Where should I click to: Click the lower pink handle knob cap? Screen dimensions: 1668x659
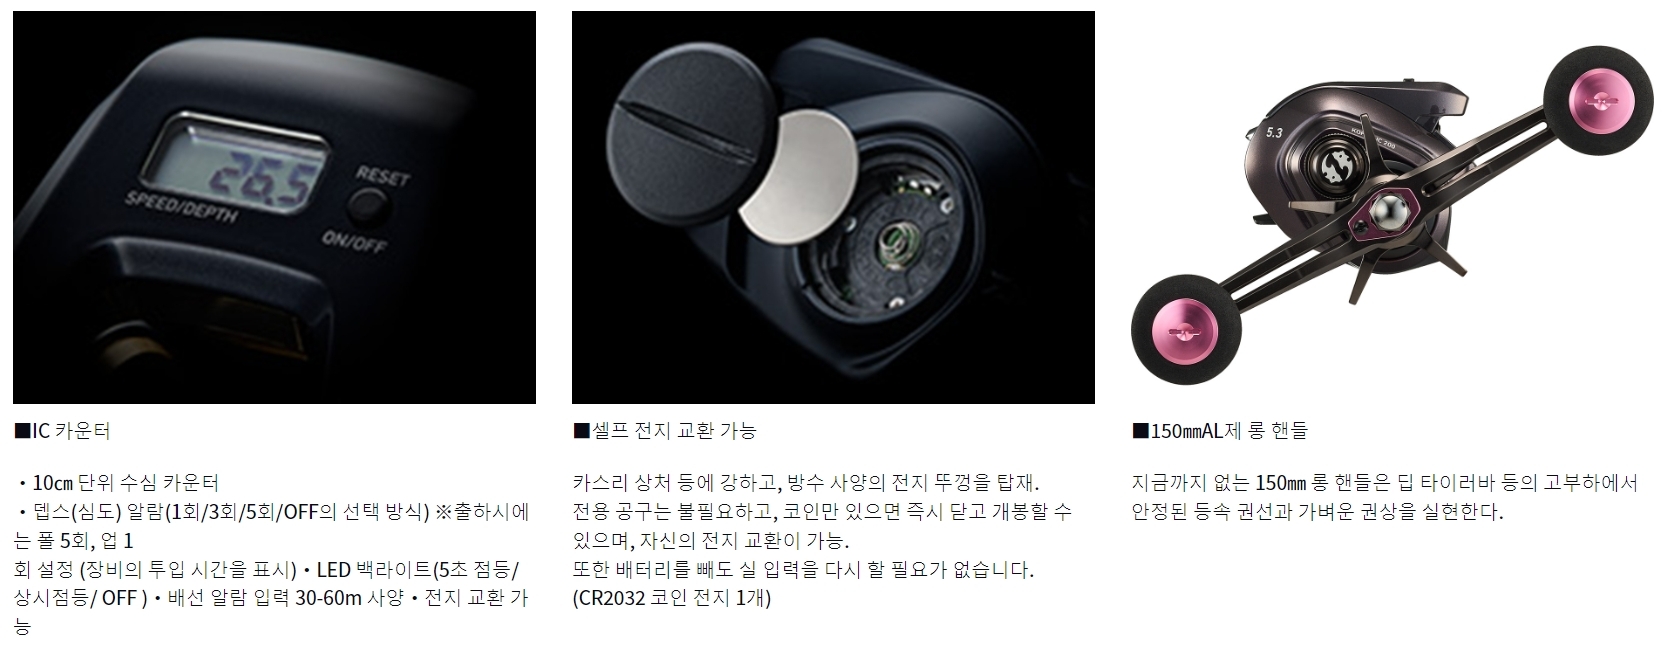point(1183,333)
